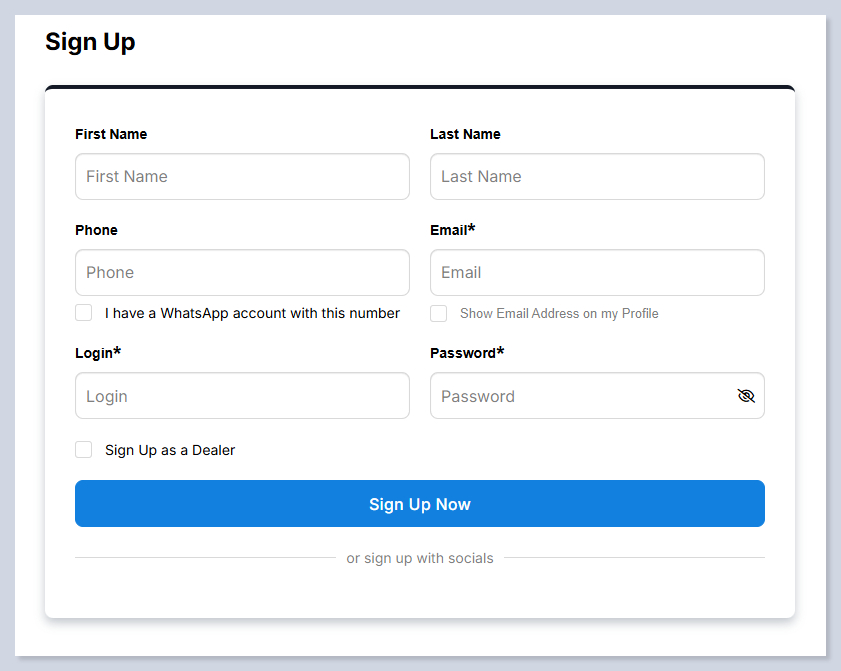841x671 pixels.
Task: Click the "Sign Up as a Dealer" label text
Action: click(x=170, y=450)
